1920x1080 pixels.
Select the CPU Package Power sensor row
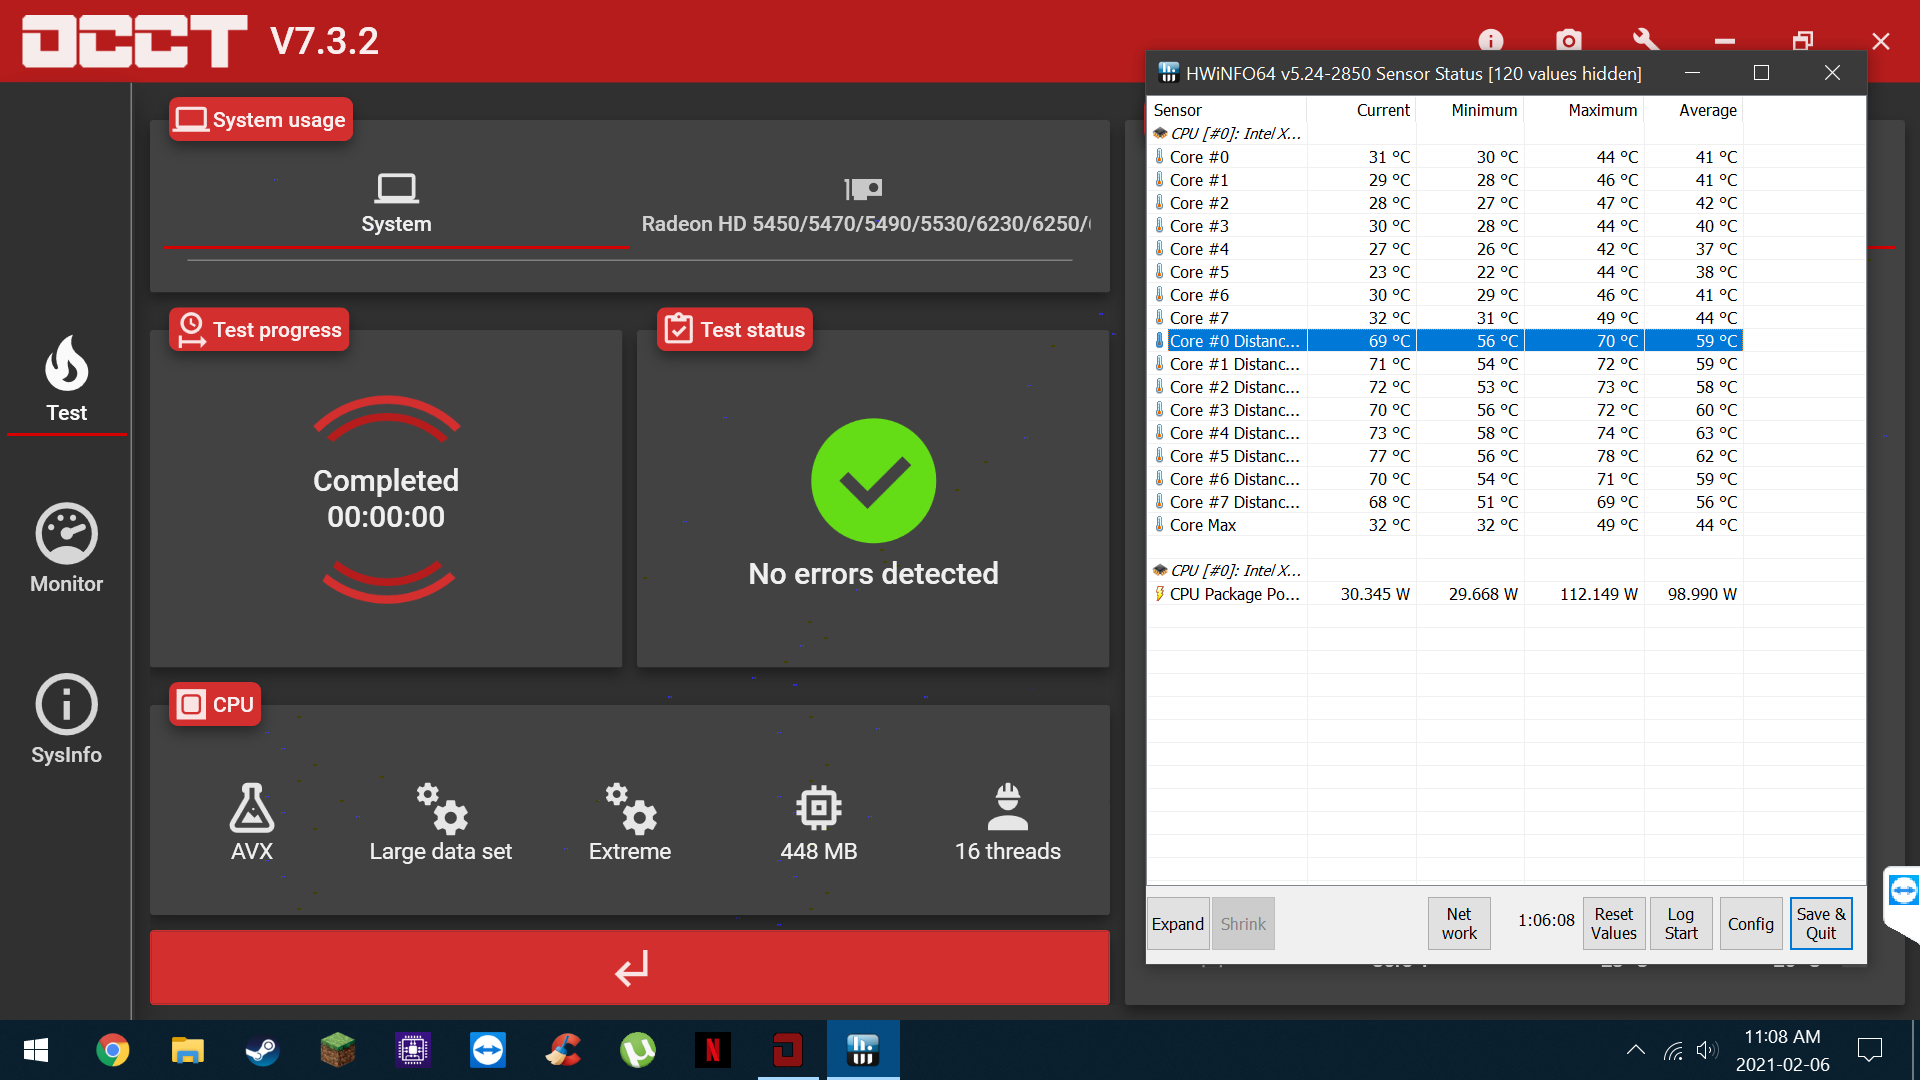1234,594
